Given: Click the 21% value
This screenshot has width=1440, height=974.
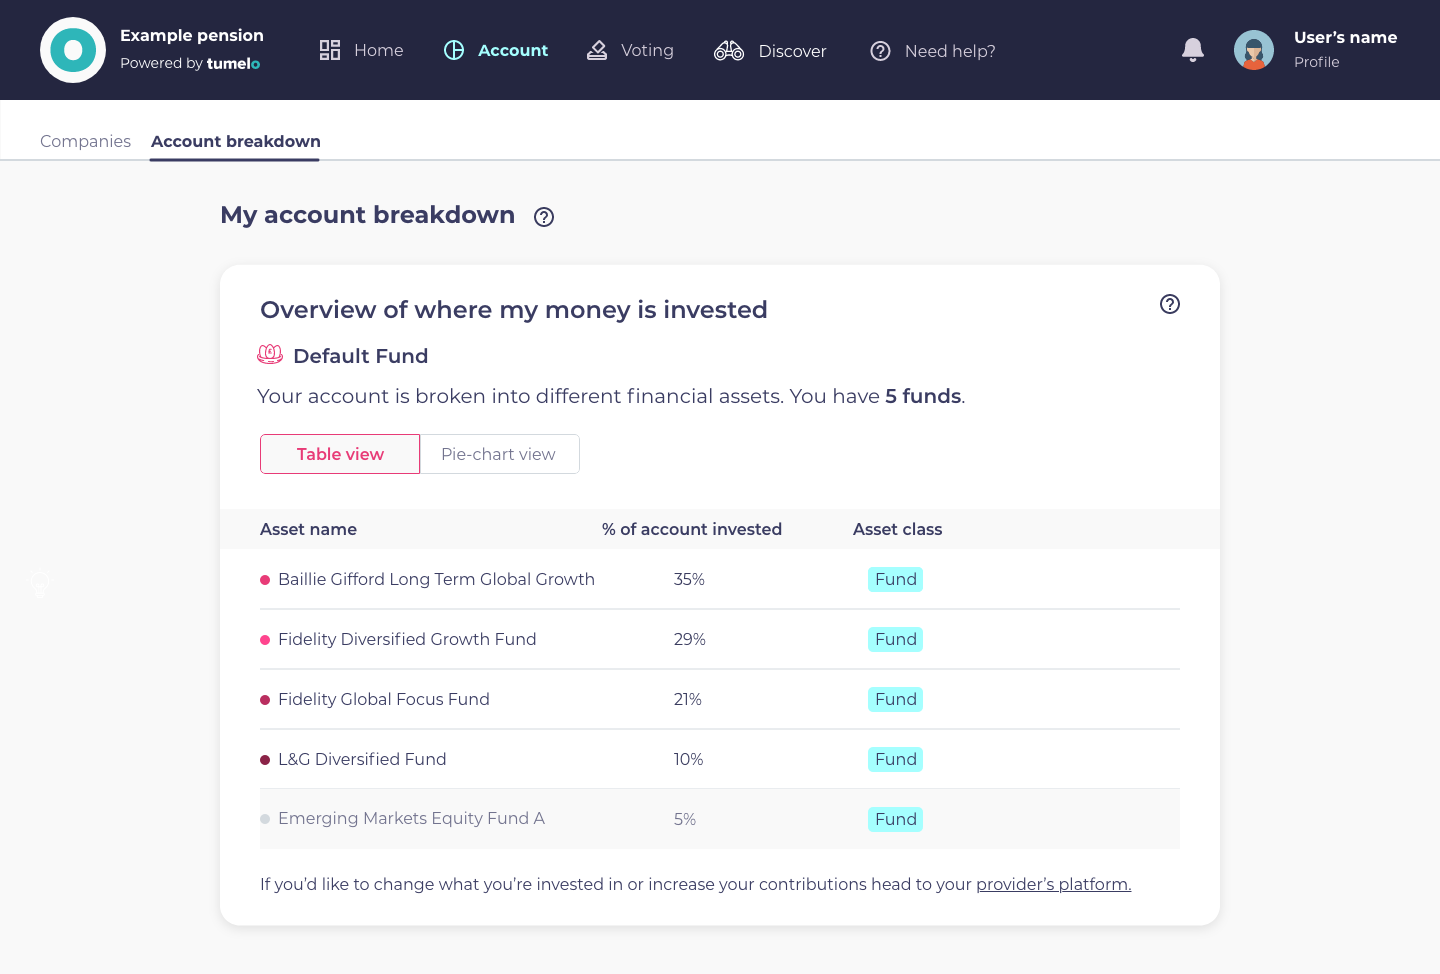Looking at the screenshot, I should tap(687, 699).
